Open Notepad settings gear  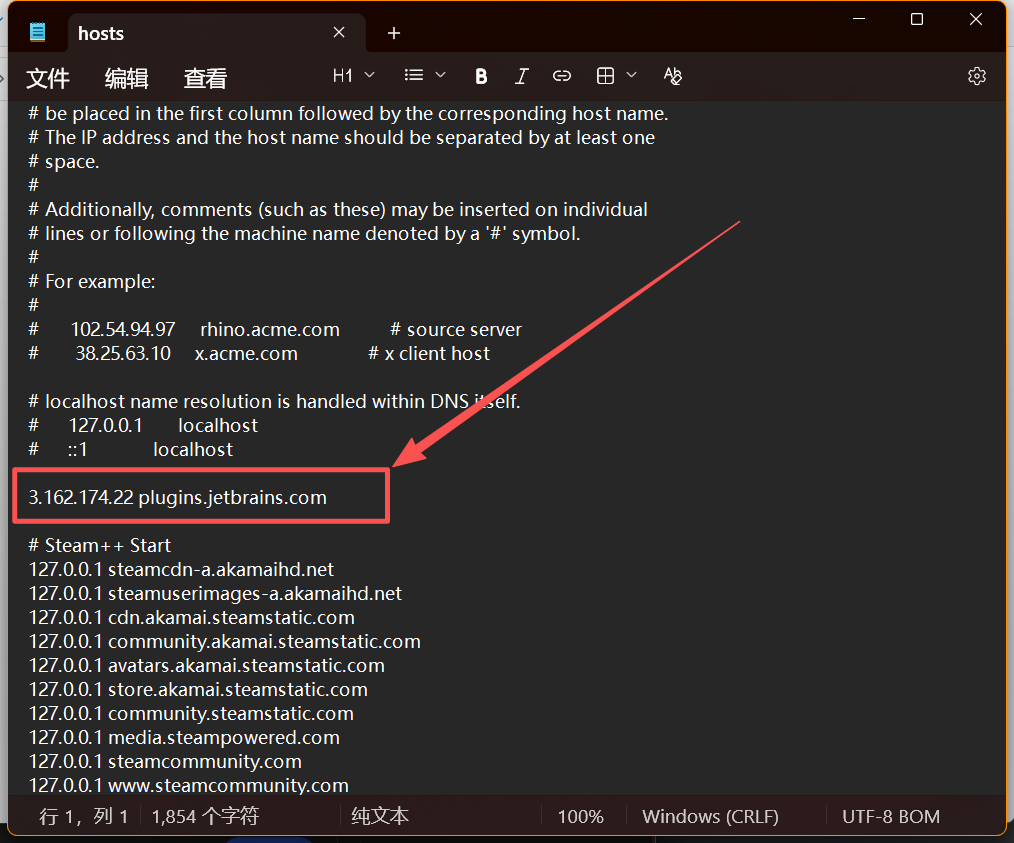coord(976,76)
